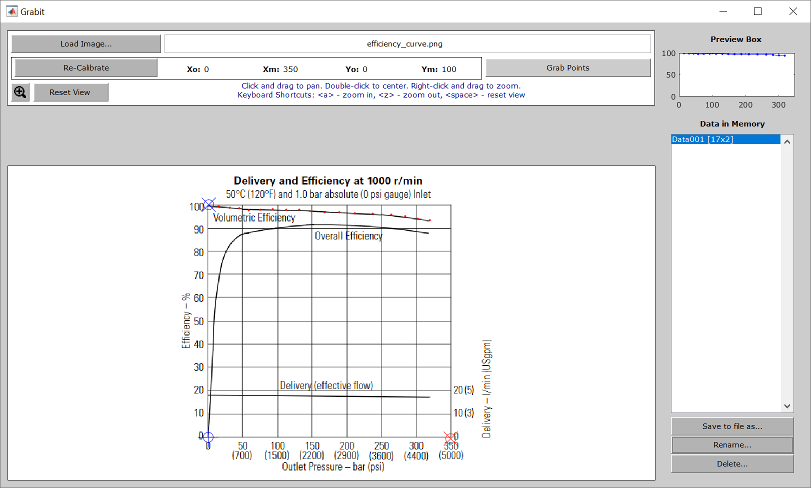Click the Preview Box plot
The image size is (811, 488).
pos(737,74)
